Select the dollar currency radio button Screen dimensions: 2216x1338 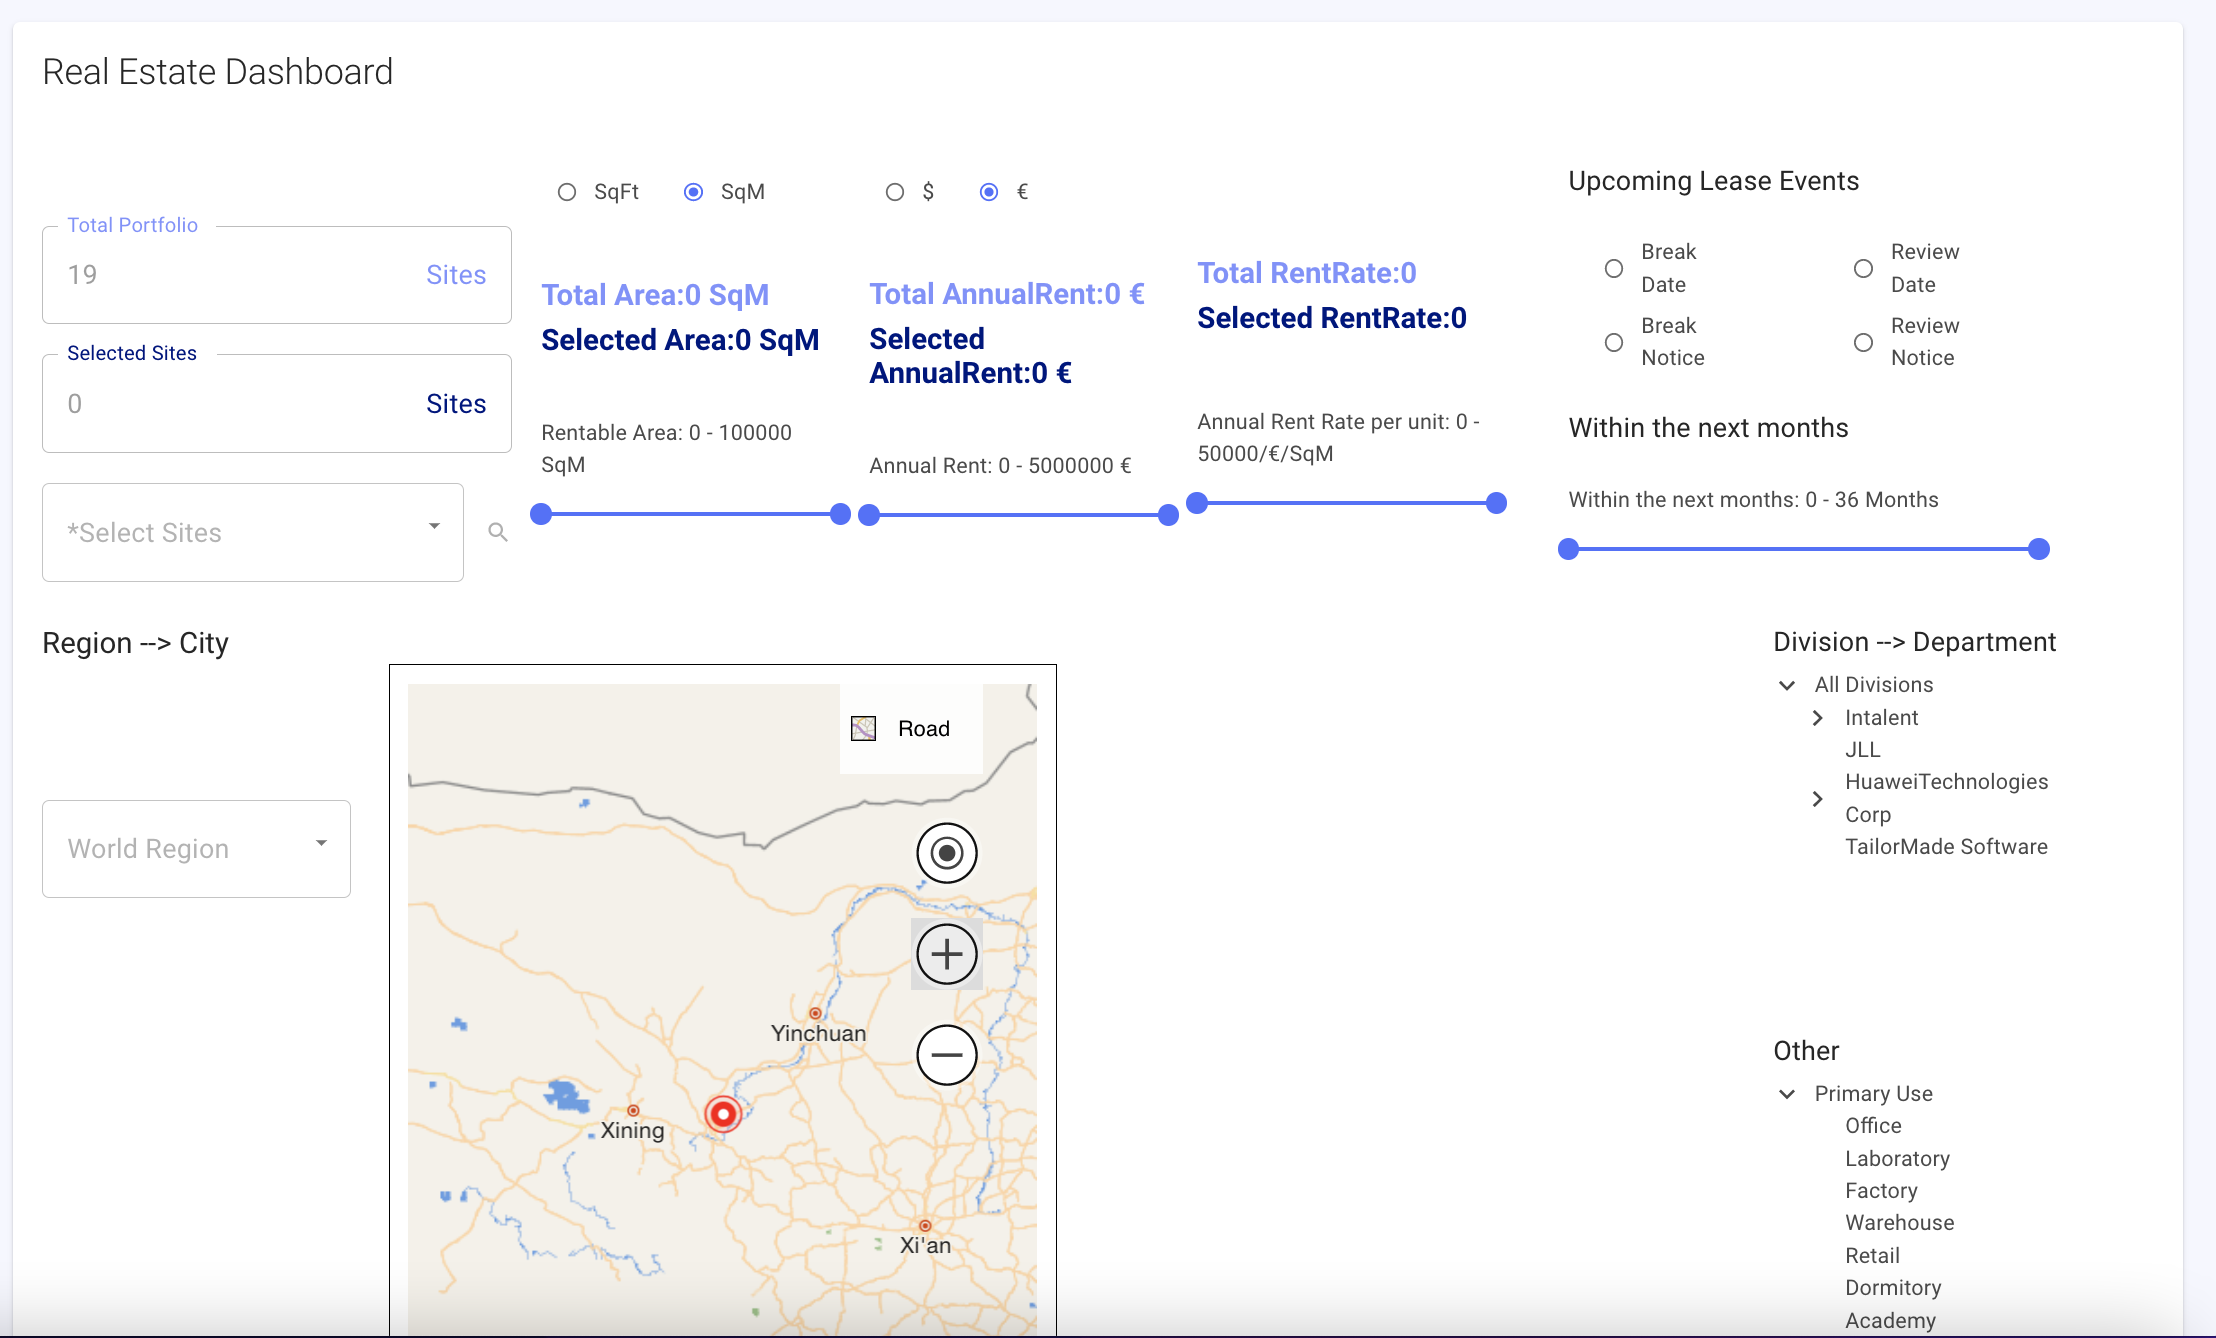coord(895,192)
